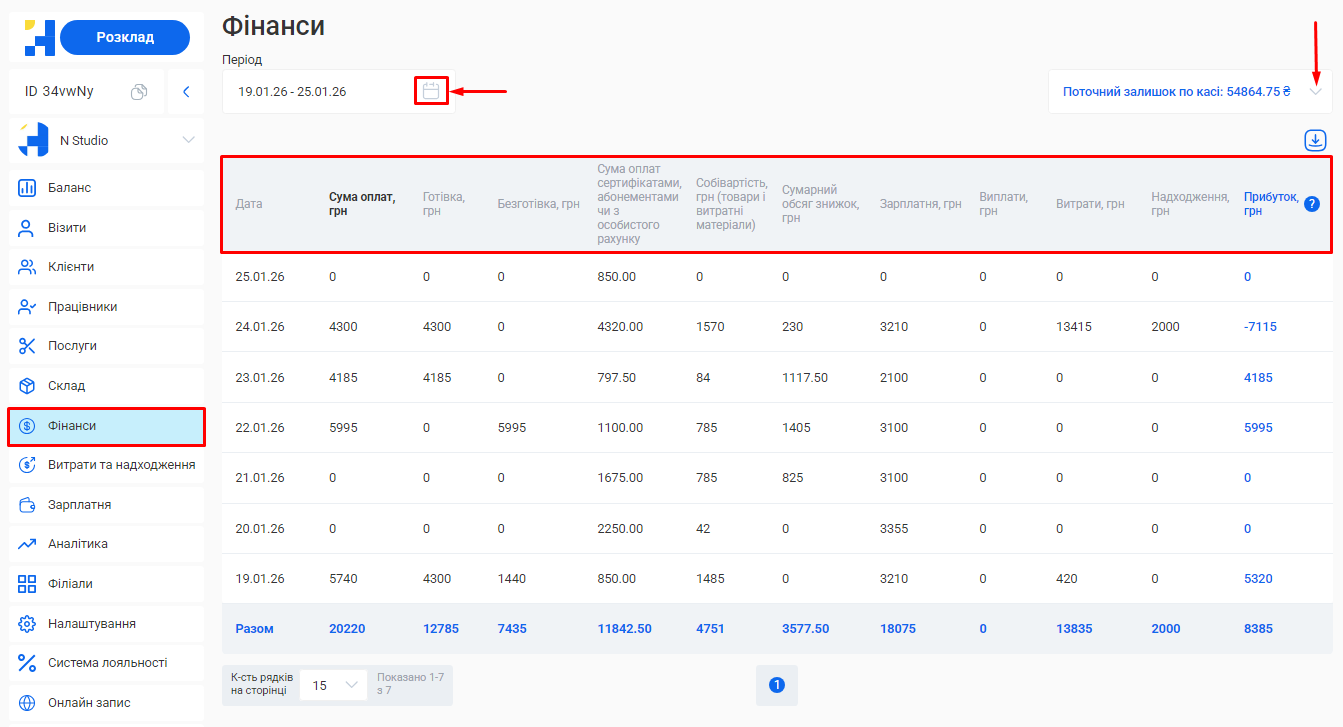This screenshot has height=727, width=1343.
Task: Go to Баланс in the sidebar
Action: click(x=69, y=188)
